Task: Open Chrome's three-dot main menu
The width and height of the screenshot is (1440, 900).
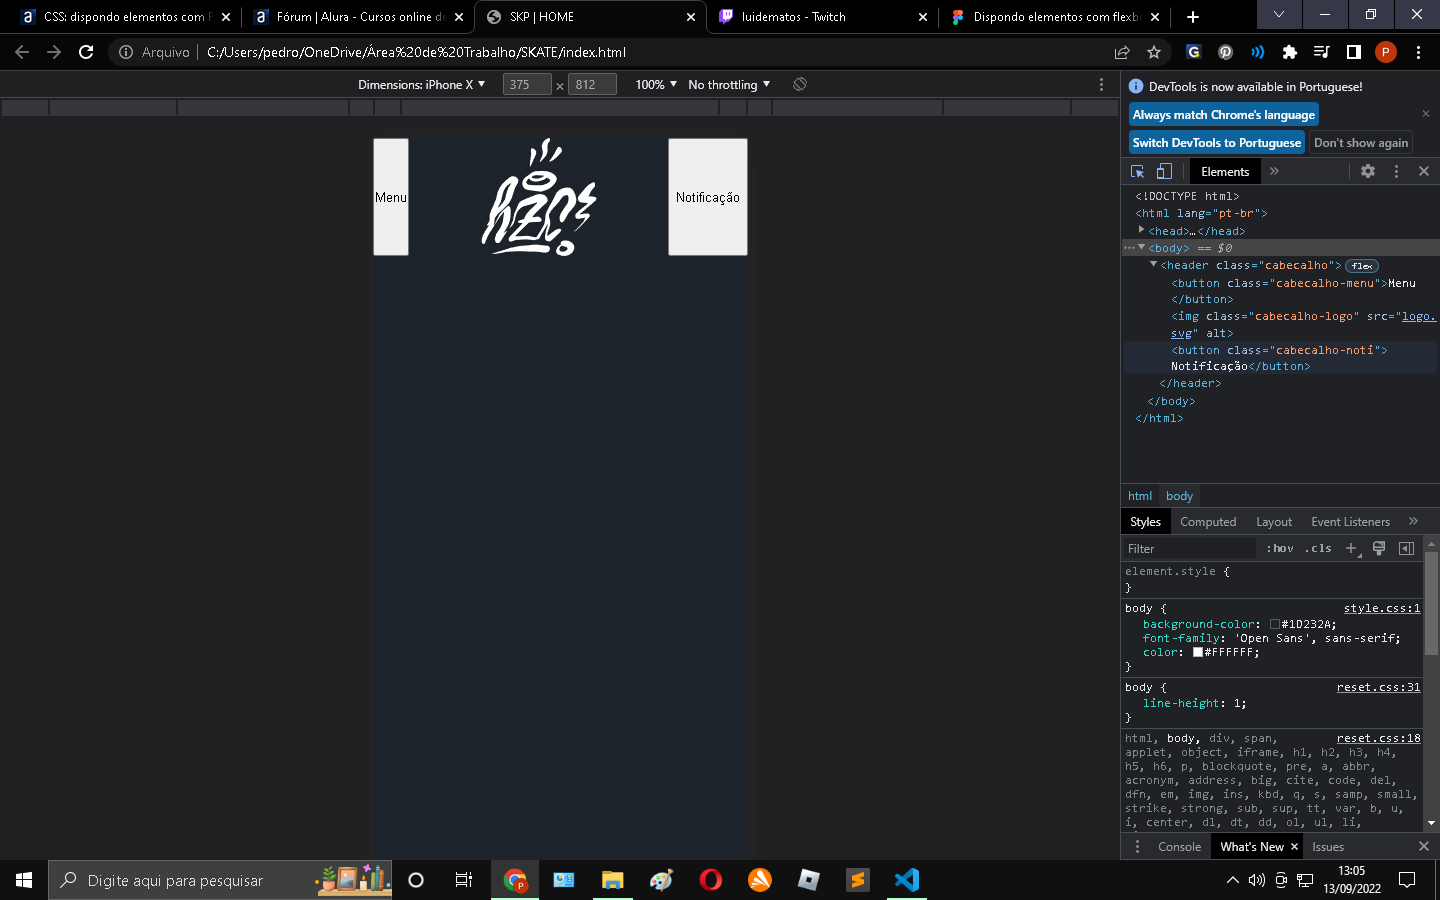Action: (1418, 52)
